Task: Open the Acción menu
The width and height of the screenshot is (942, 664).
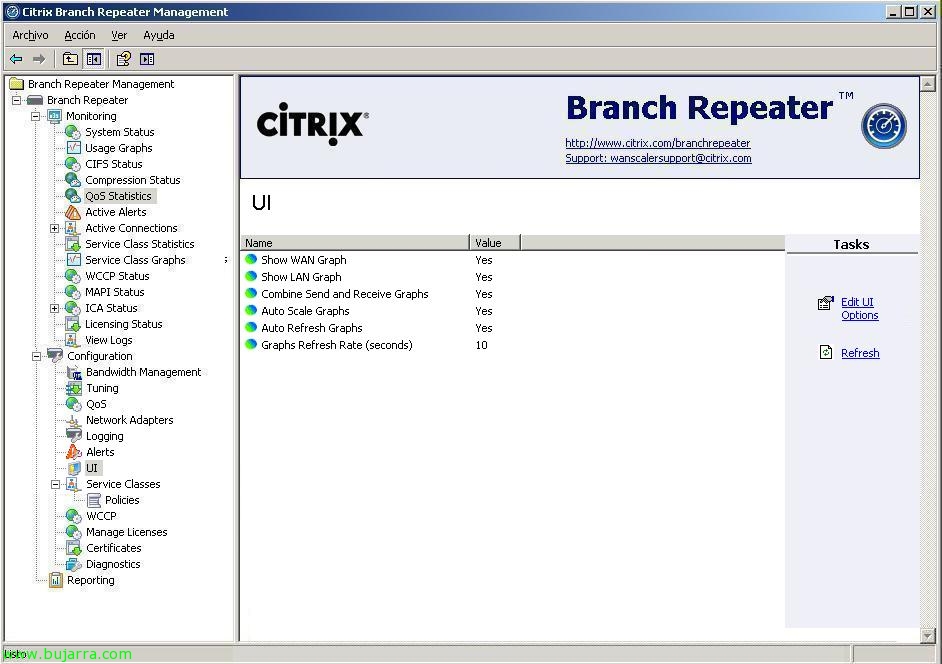Action: (x=80, y=35)
